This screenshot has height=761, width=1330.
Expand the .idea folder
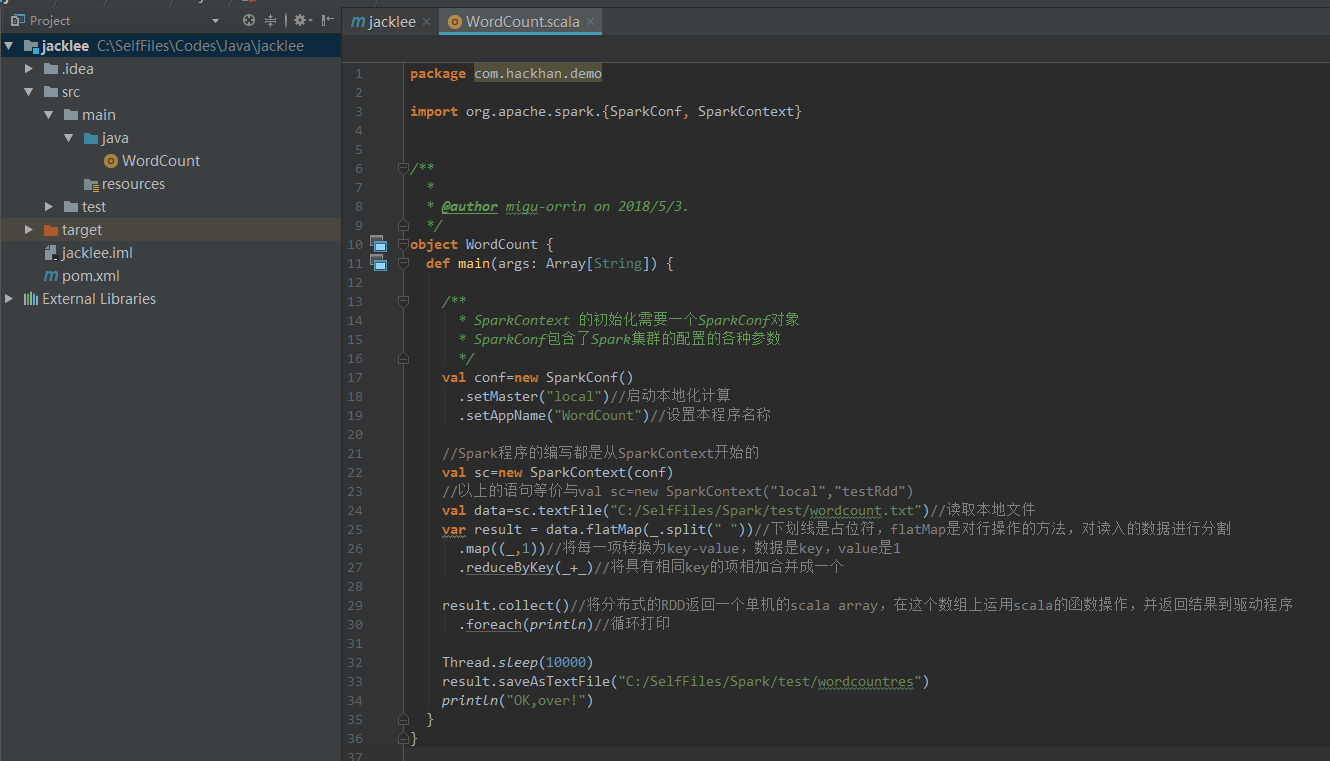tap(29, 69)
